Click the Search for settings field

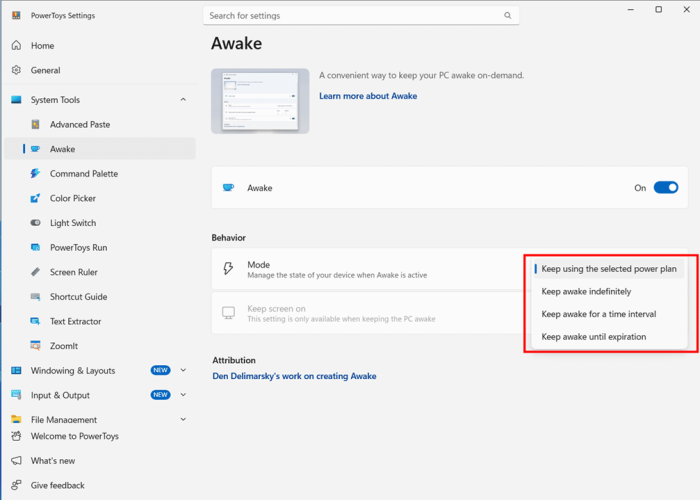pos(361,16)
